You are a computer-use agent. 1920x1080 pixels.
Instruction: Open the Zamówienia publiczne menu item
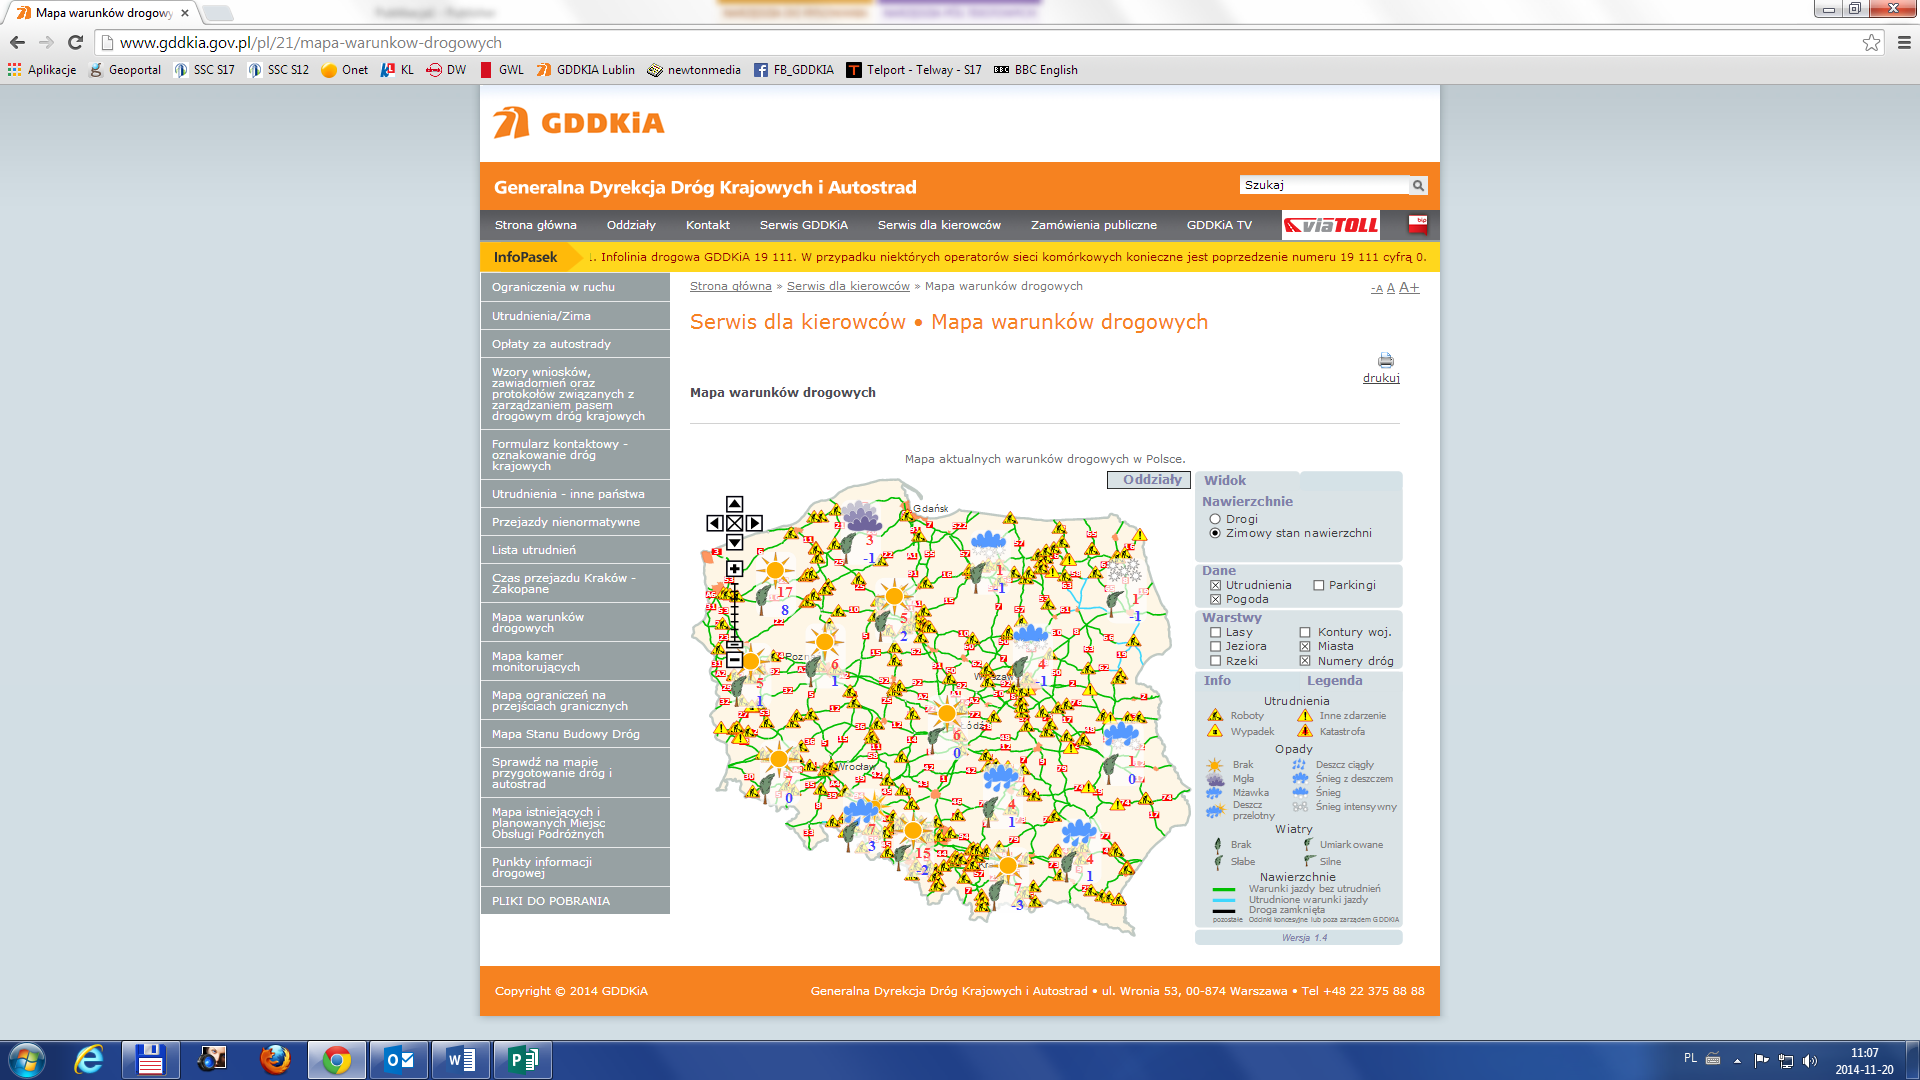(x=1093, y=225)
